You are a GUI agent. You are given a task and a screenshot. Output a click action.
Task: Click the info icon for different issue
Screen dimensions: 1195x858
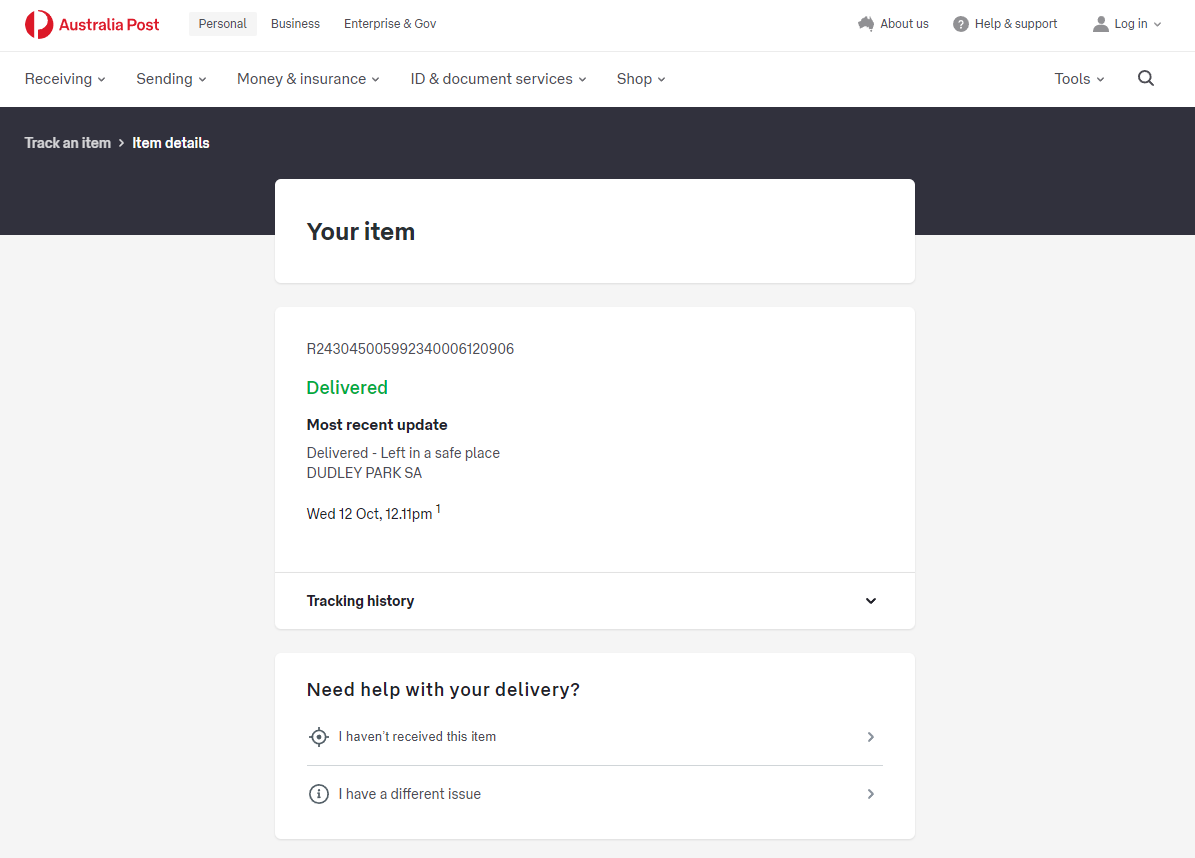point(319,794)
